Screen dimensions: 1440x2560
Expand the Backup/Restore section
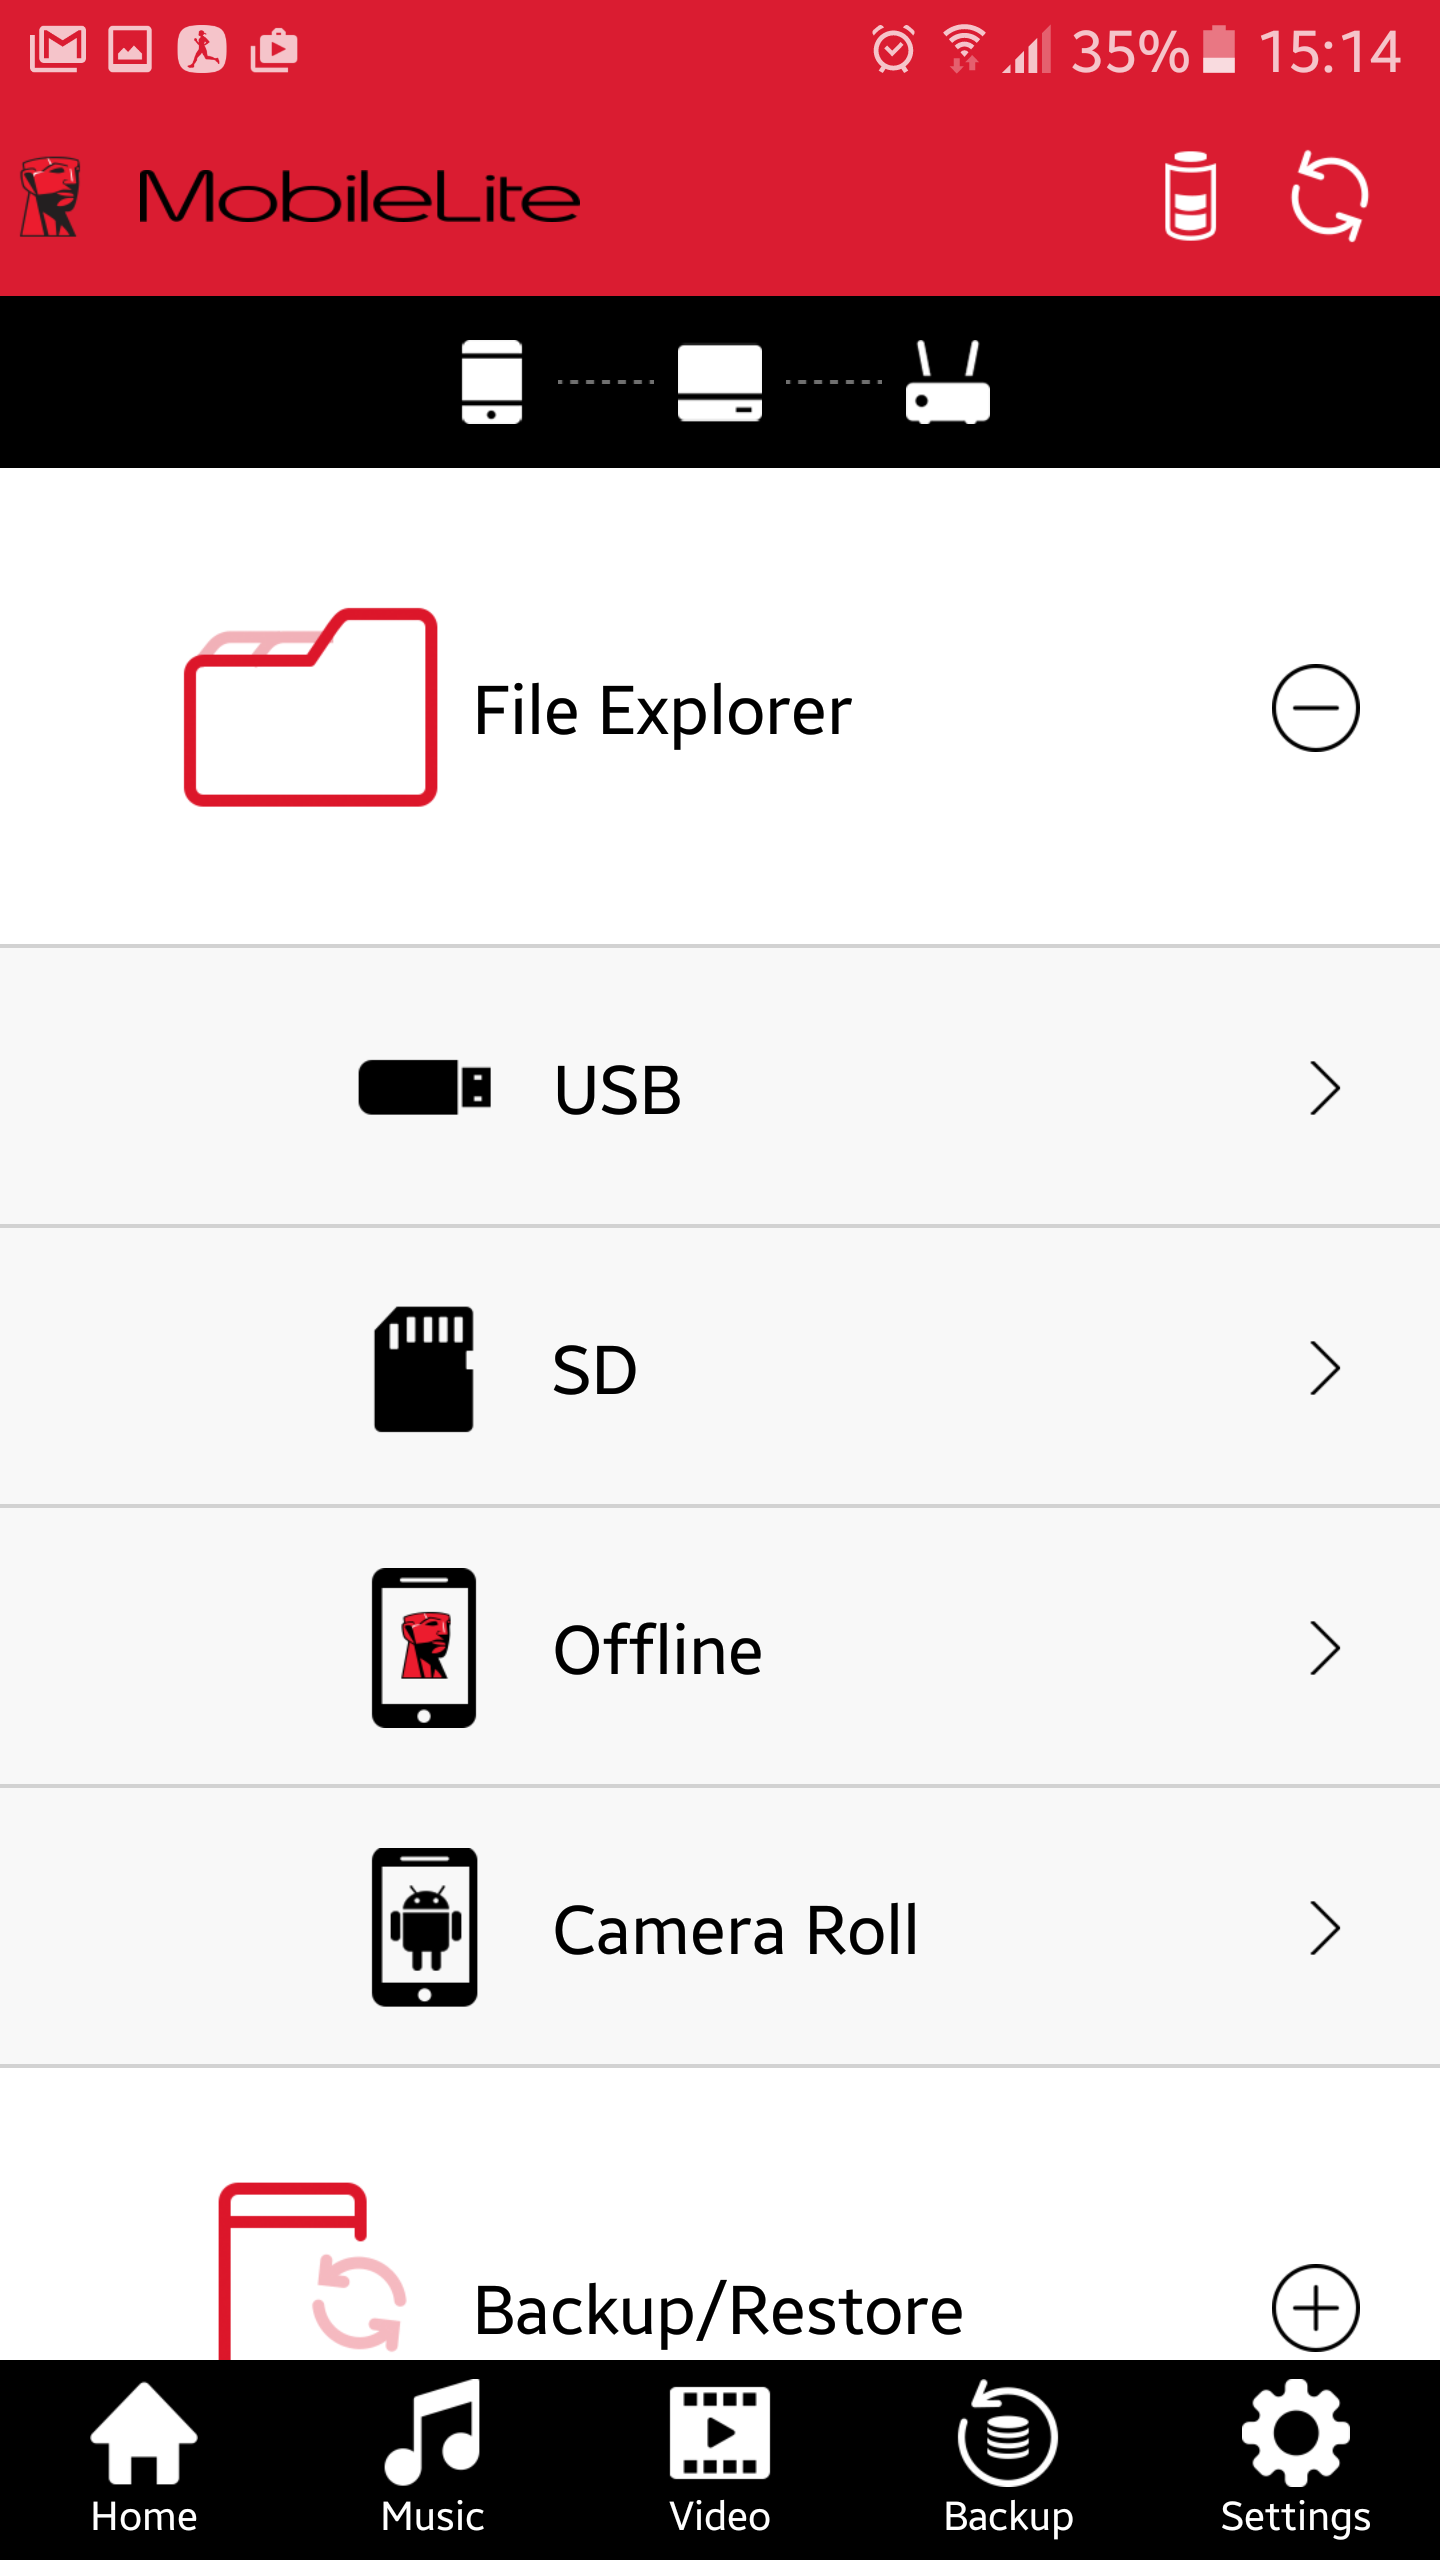click(x=1315, y=2308)
